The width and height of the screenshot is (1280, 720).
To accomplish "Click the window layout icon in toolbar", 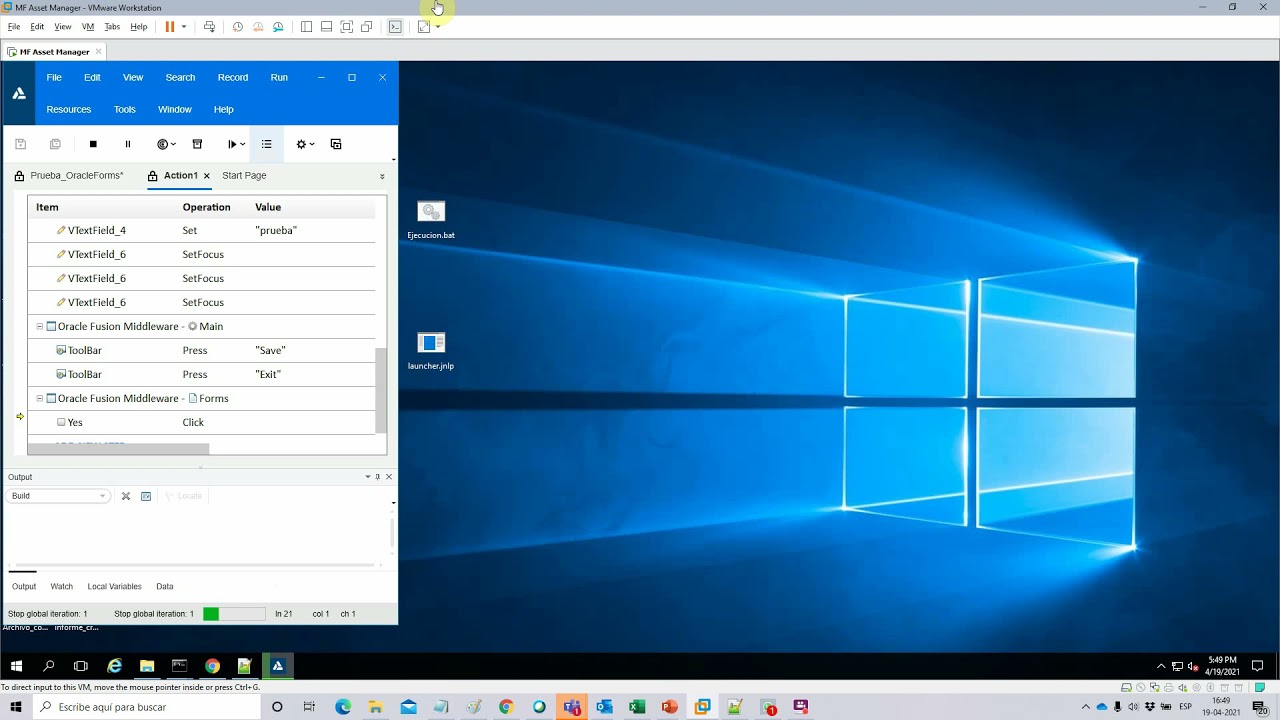I will click(x=336, y=144).
